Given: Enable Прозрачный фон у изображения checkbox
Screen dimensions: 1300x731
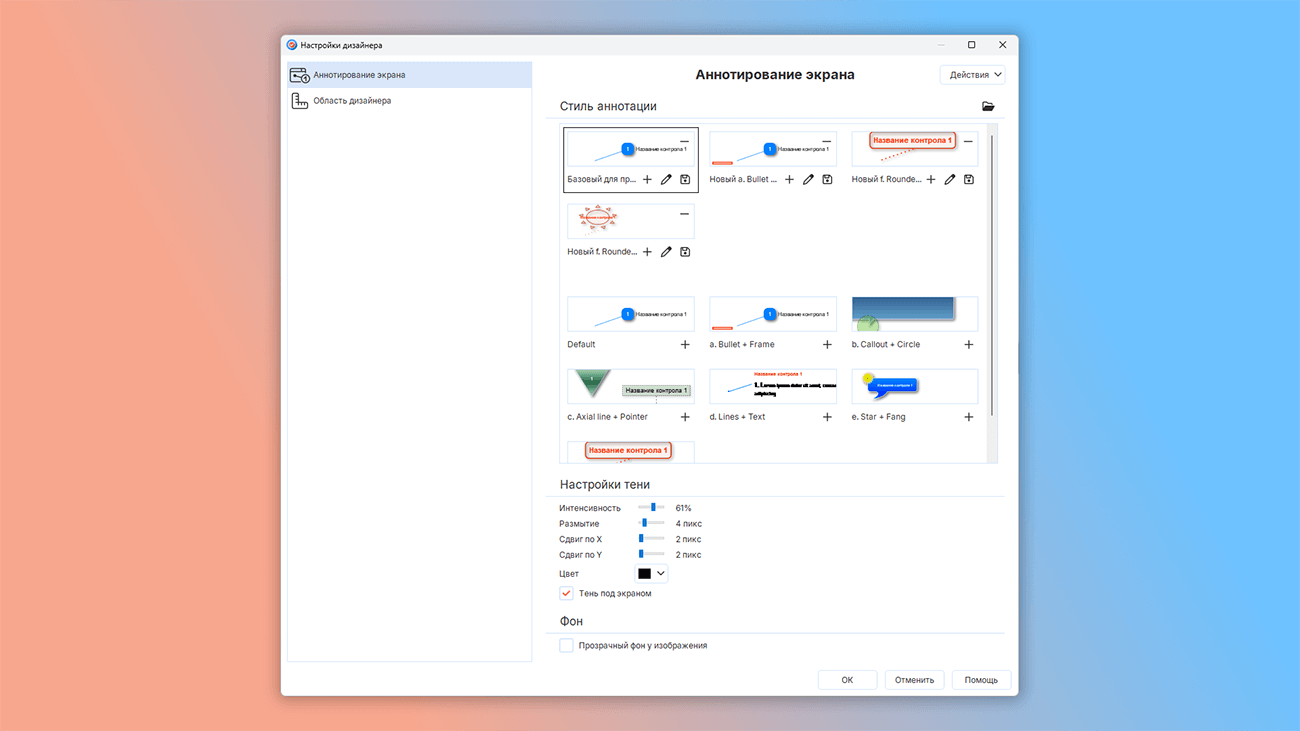Looking at the screenshot, I should click(566, 645).
